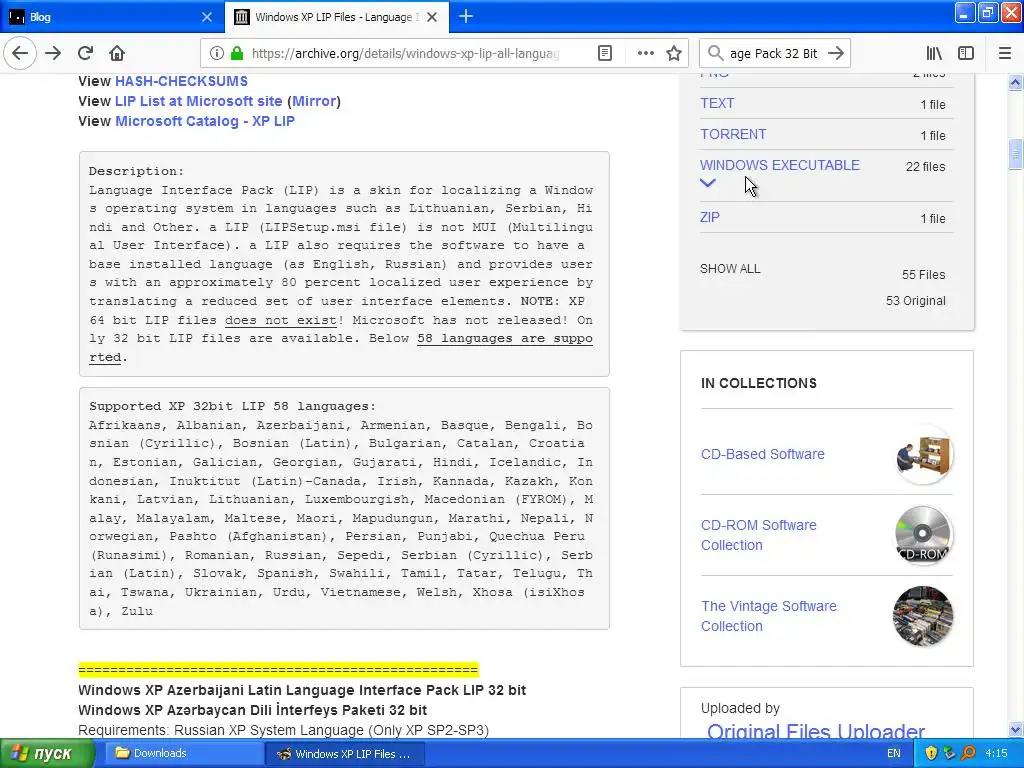The height and width of the screenshot is (768, 1024).
Task: Click the EN language indicator in tray
Action: click(894, 754)
